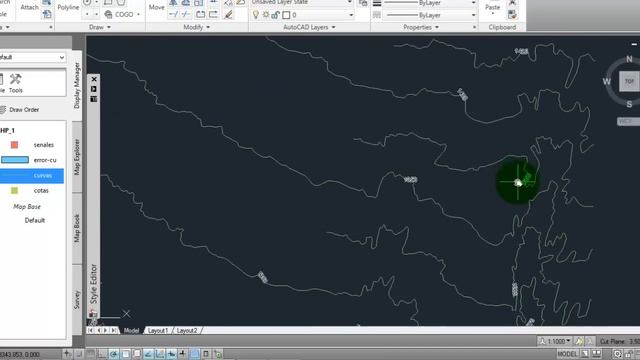Open the Display Manager side tab
Viewport: 640px width, 360px height.
pos(77,85)
